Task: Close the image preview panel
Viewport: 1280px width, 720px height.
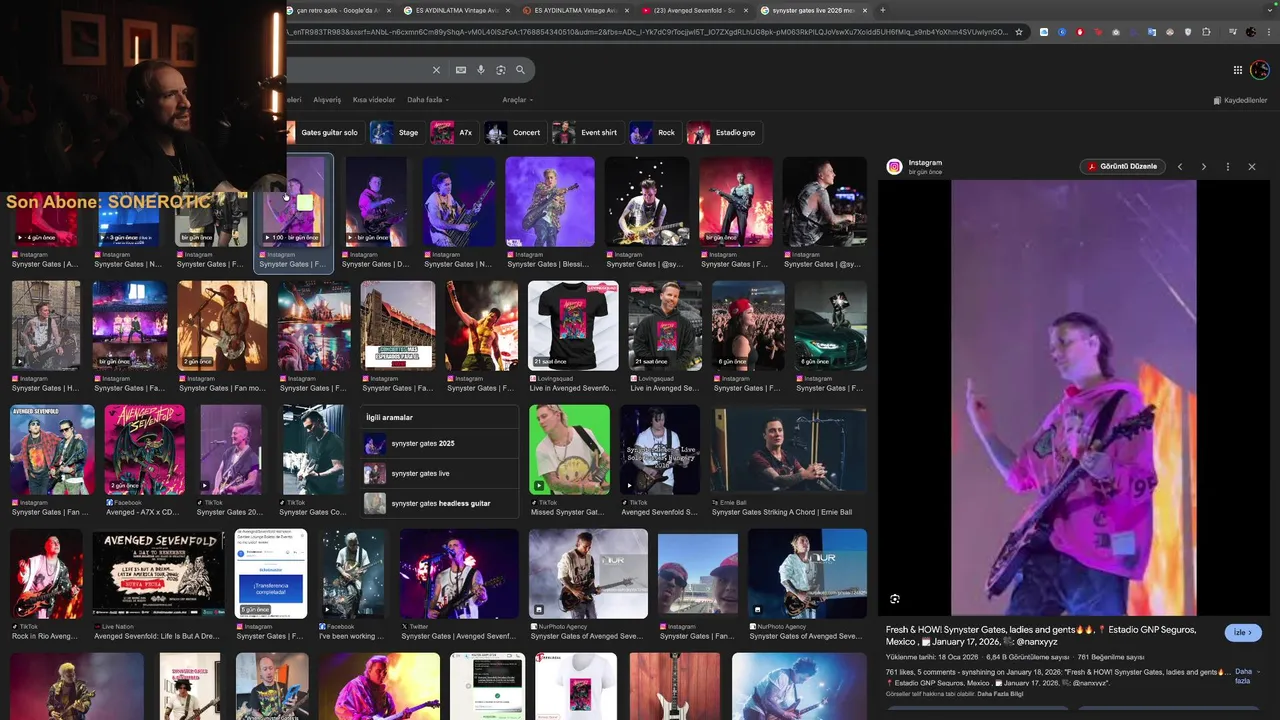Action: [1252, 167]
